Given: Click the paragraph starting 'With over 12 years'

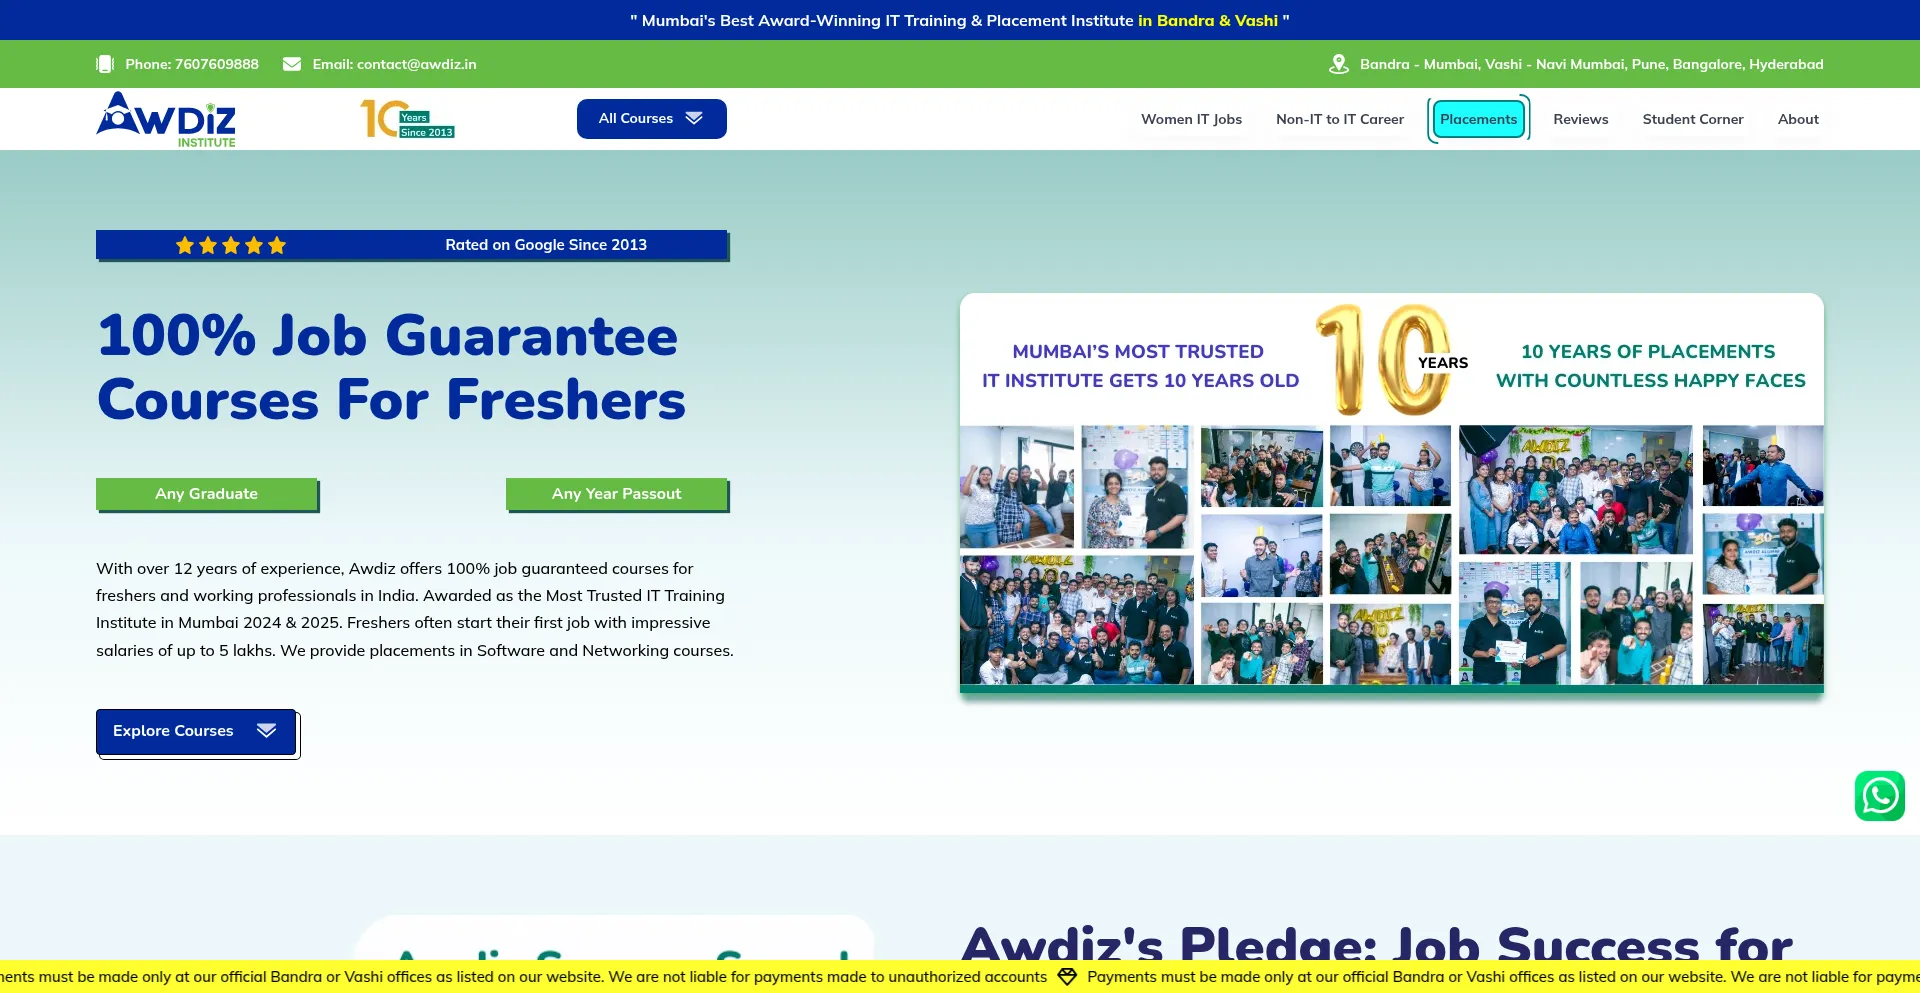Looking at the screenshot, I should [415, 609].
